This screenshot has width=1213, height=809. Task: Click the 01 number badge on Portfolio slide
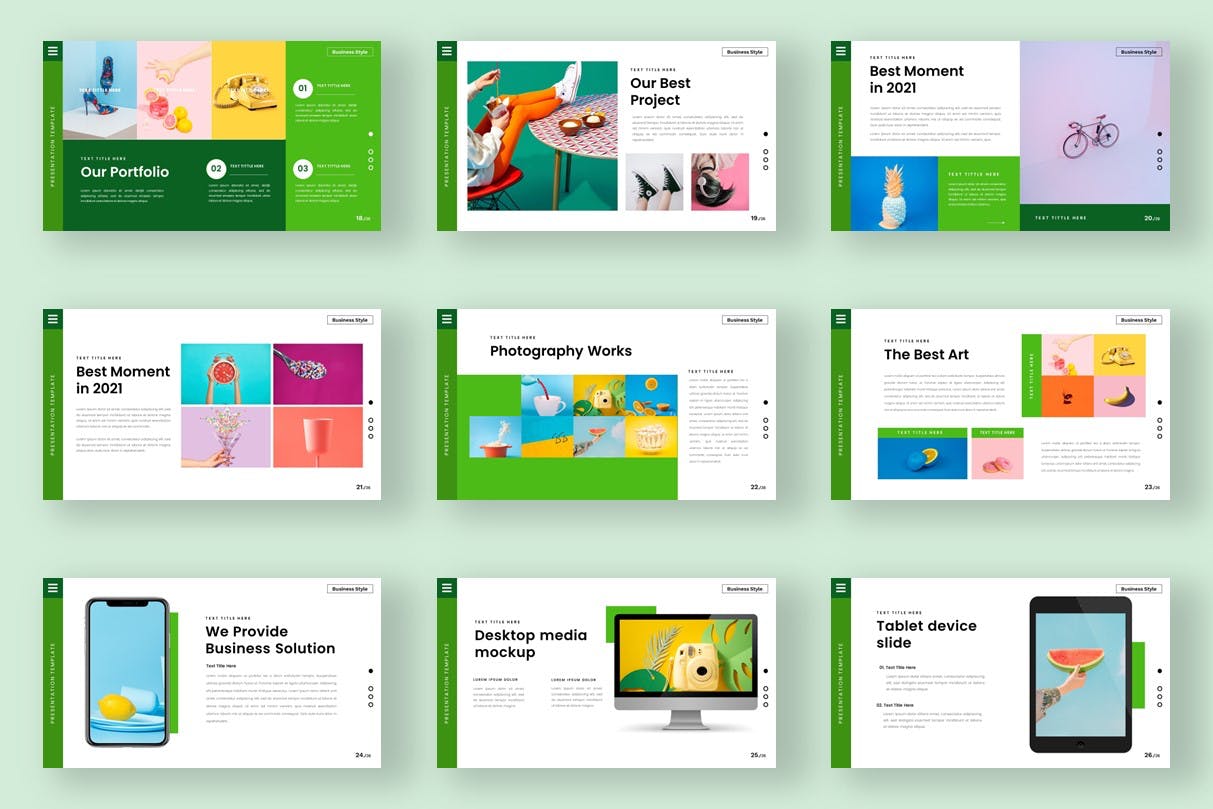click(302, 88)
